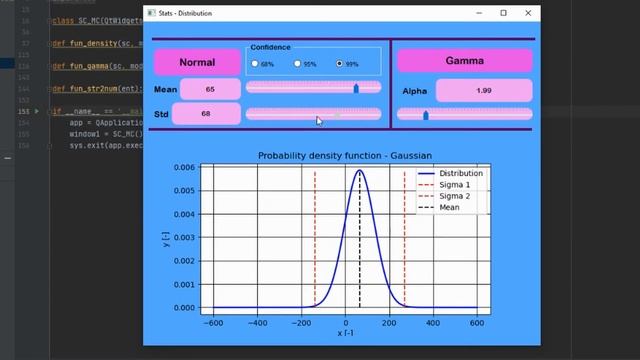The image size is (640, 360).
Task: Click the 'Mean' legend entry in plot
Action: [439, 207]
